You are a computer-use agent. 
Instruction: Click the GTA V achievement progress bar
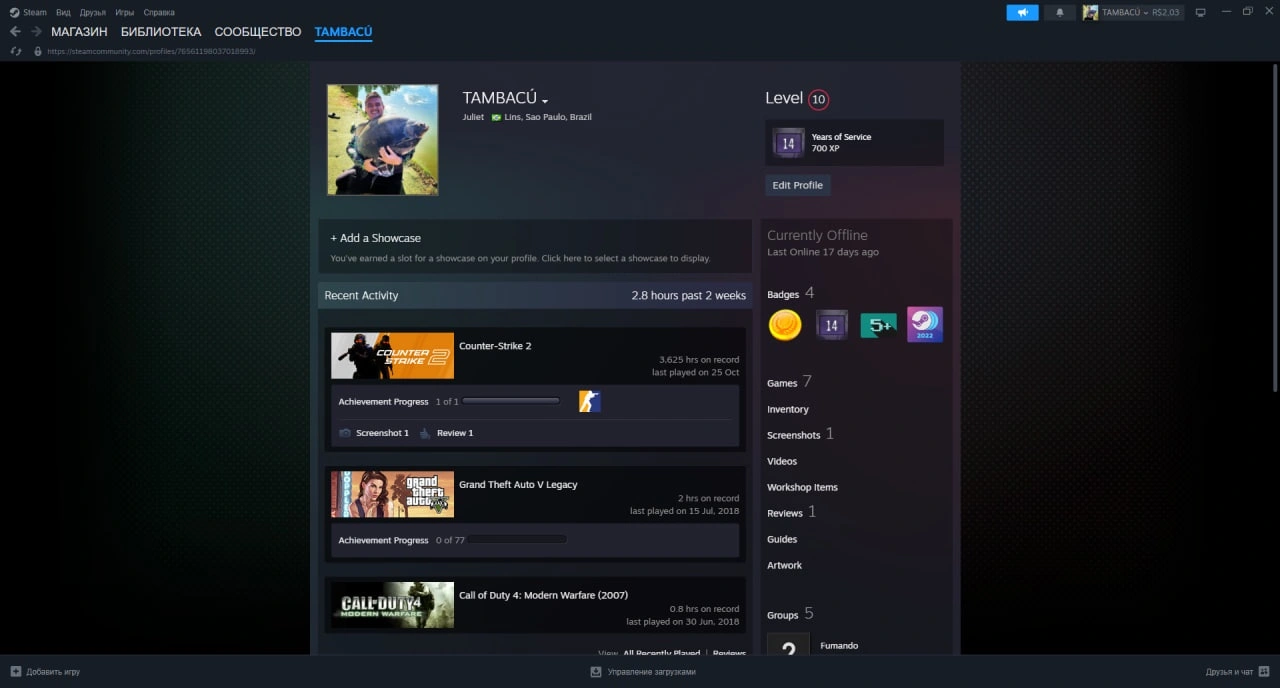(517, 540)
